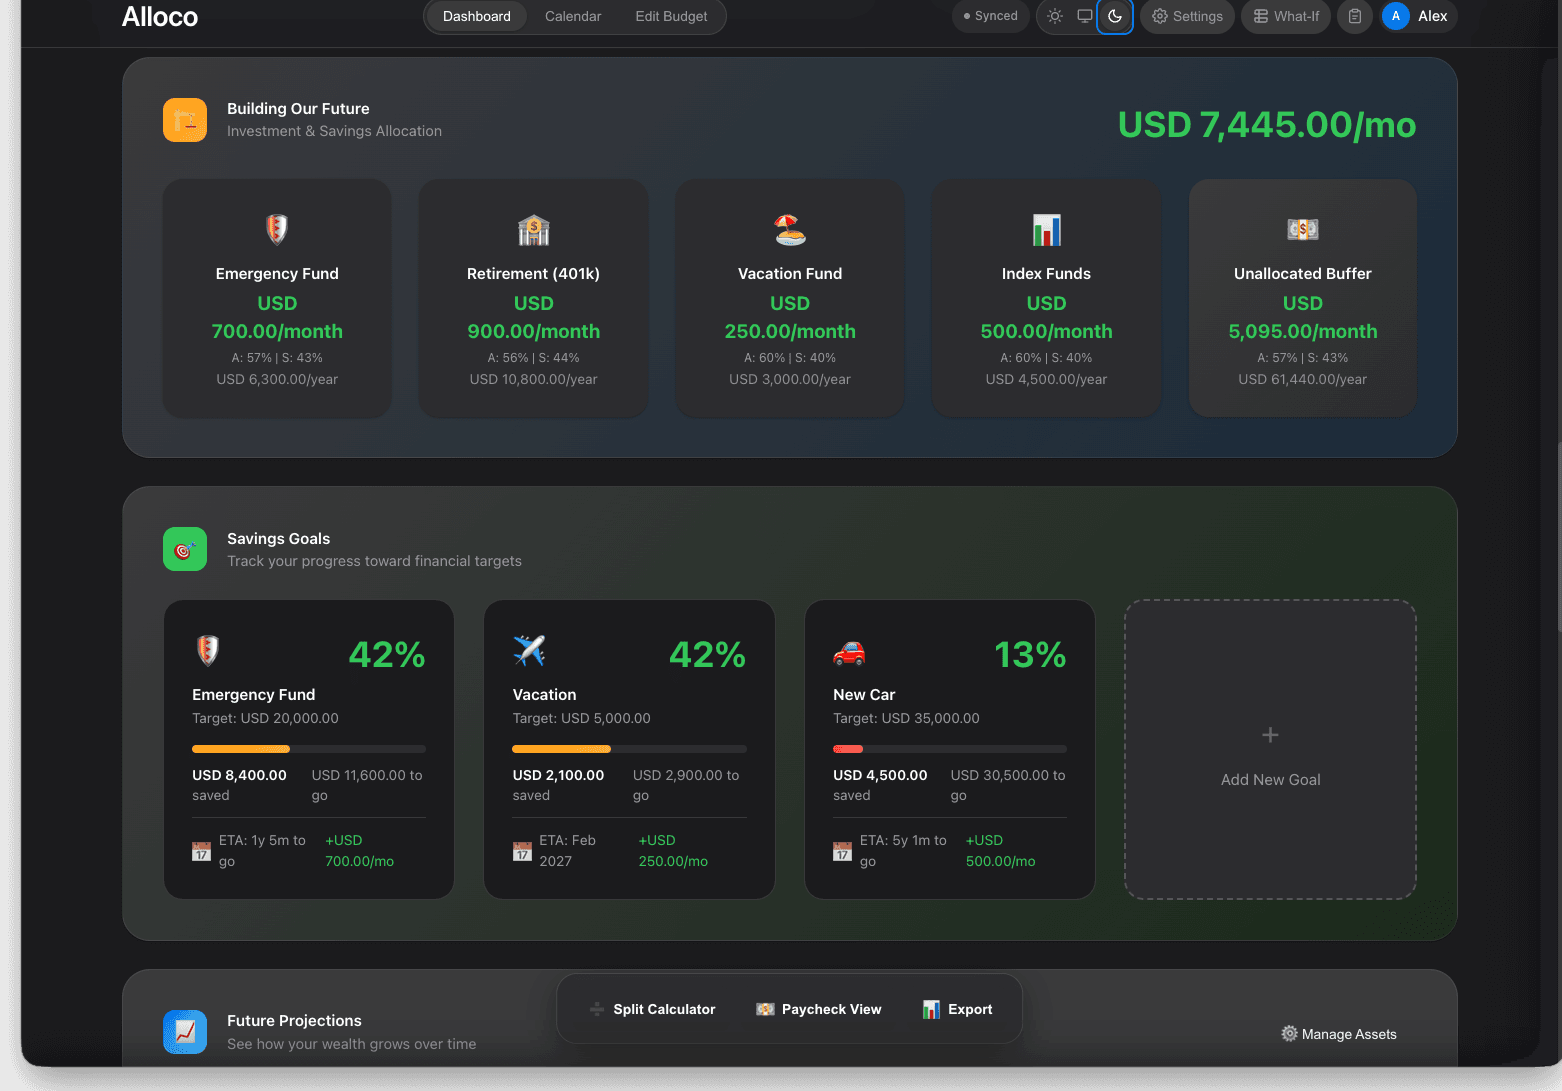The height and width of the screenshot is (1091, 1562).
Task: Click Export in bottom toolbar
Action: (x=957, y=1009)
